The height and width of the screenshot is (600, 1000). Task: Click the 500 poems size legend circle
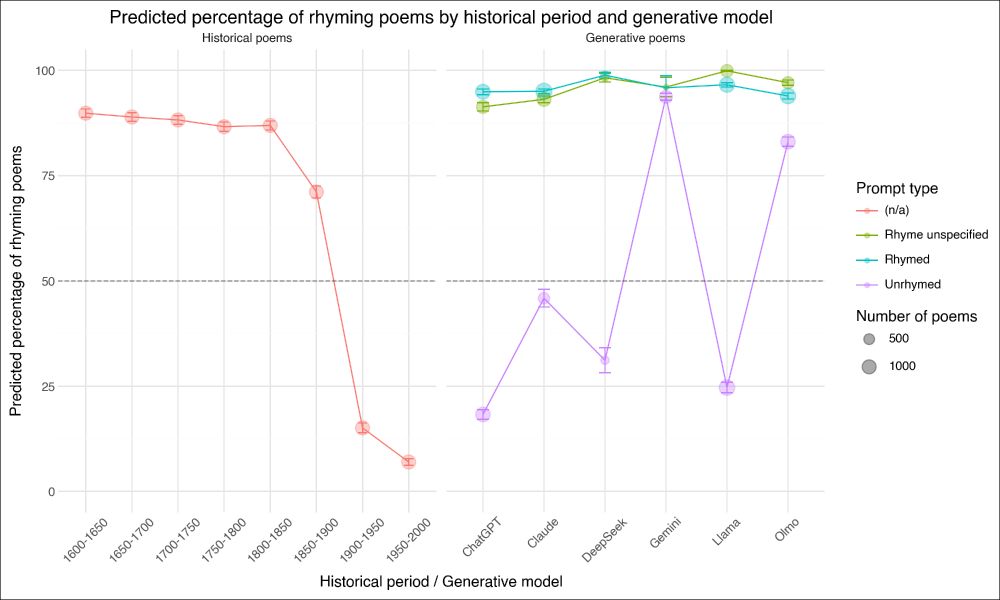point(867,340)
